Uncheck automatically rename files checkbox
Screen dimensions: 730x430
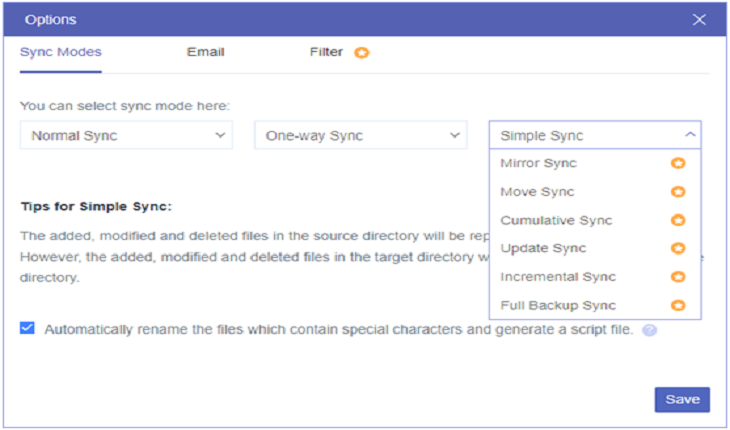pyautogui.click(x=28, y=328)
